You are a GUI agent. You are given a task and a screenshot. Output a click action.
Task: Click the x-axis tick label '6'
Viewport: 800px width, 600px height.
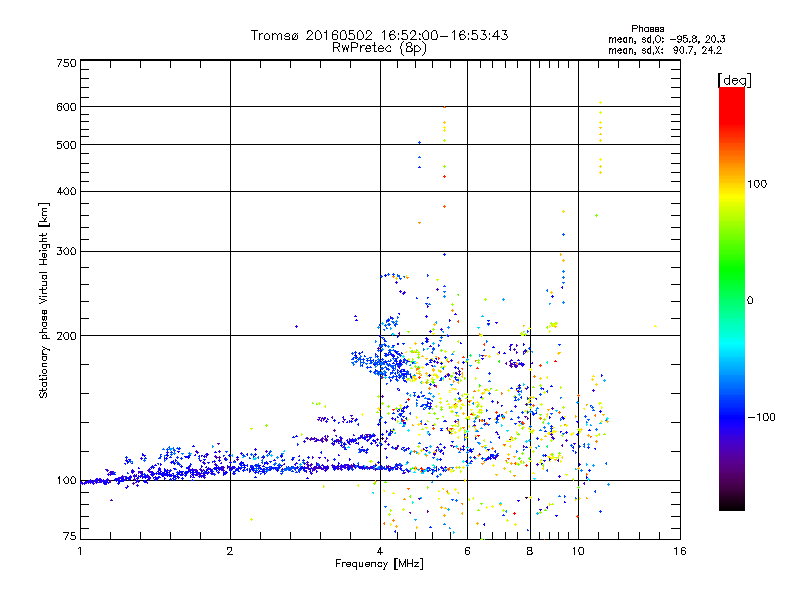(467, 551)
